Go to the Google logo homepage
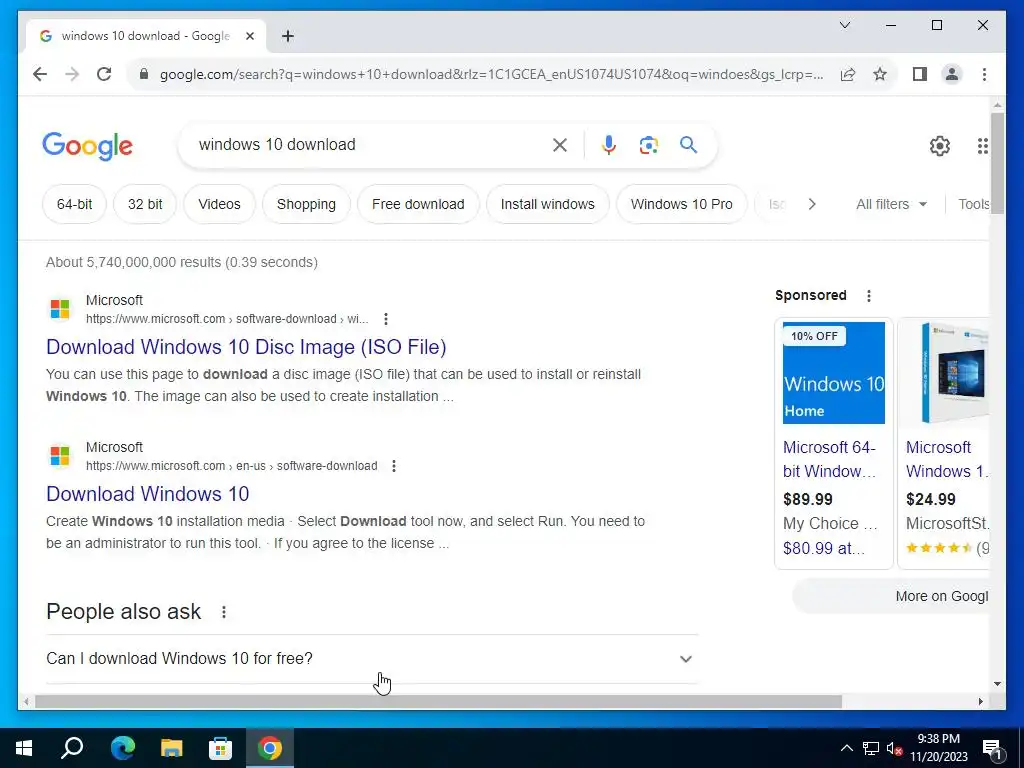Screen dimensions: 1024x768 tap(88, 146)
